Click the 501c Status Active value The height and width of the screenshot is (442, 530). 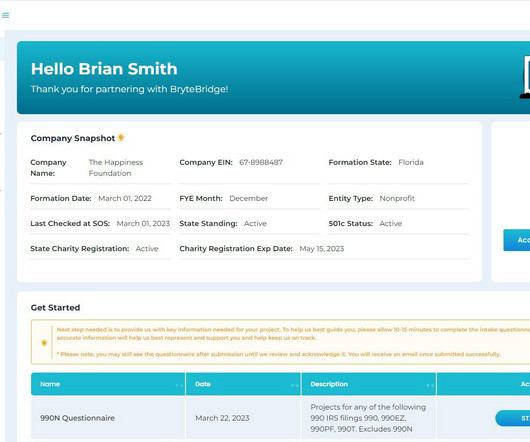[x=391, y=223]
